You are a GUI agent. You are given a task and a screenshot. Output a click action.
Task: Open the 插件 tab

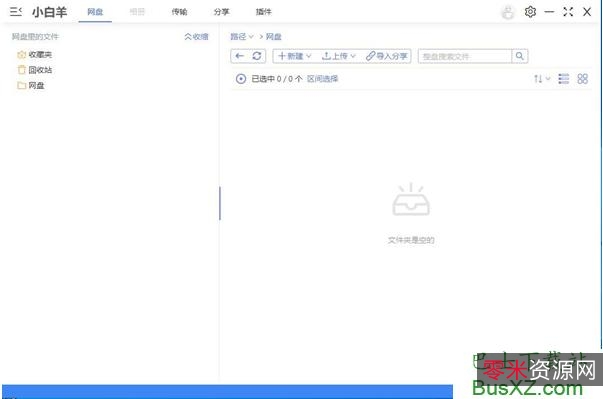[264, 12]
